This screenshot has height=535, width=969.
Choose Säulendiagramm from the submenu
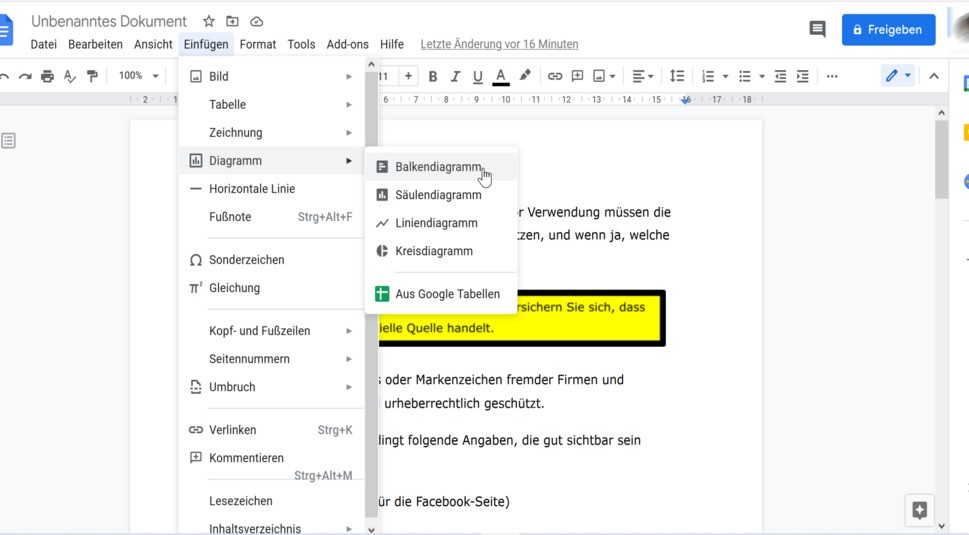point(441,195)
